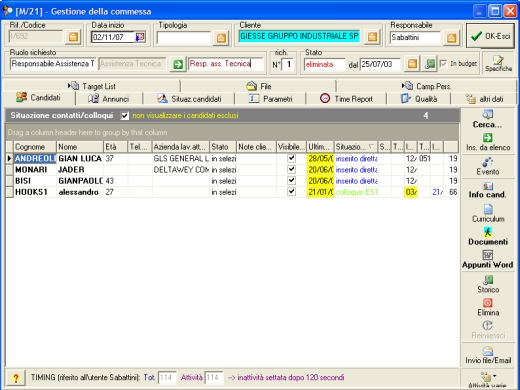This screenshot has height=390, width=520.
Task: Click GLS GENERAL company cell
Action: click(181, 158)
